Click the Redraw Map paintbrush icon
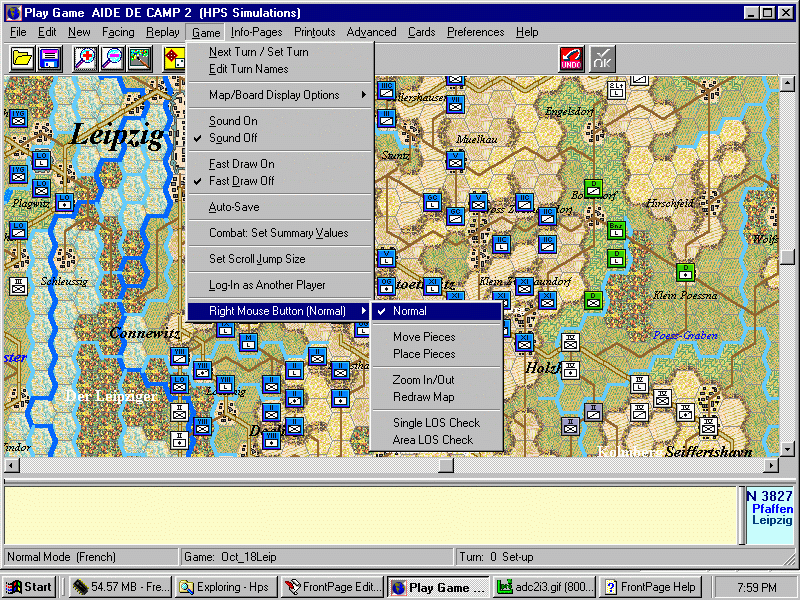 [140, 59]
